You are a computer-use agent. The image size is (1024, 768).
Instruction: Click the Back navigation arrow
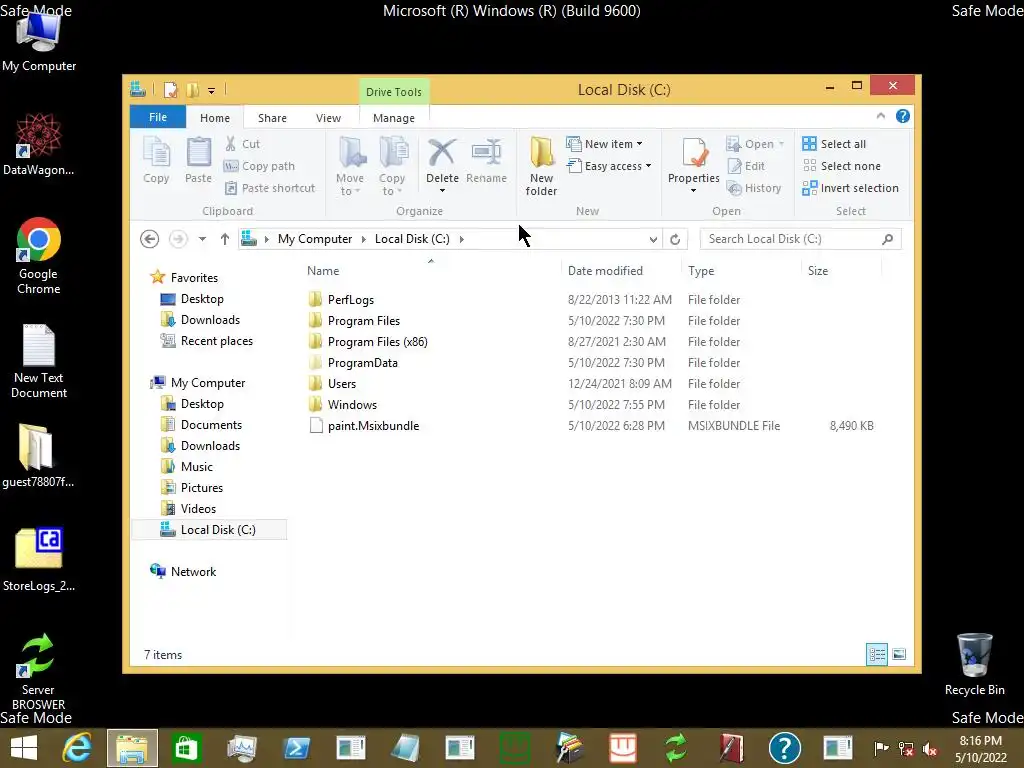coord(150,239)
